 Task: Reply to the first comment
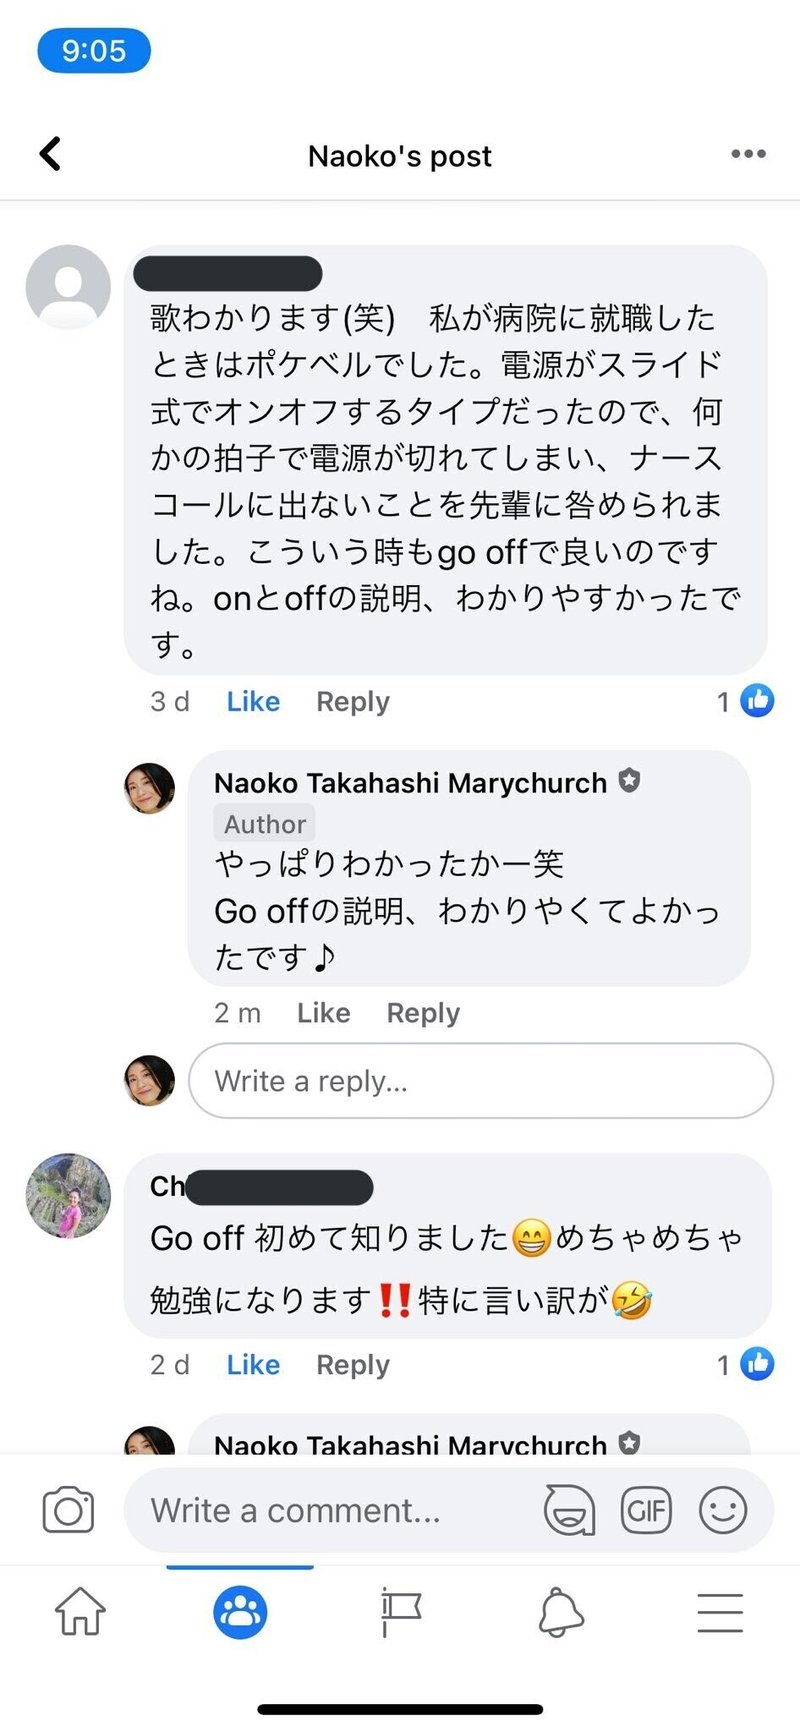pos(352,701)
